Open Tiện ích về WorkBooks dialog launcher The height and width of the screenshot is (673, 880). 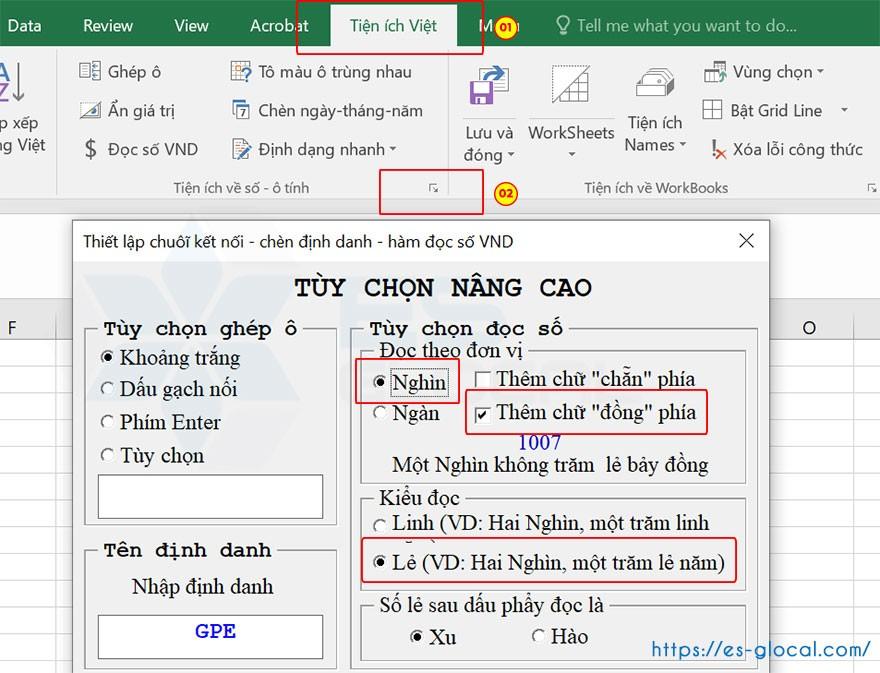[x=872, y=188]
